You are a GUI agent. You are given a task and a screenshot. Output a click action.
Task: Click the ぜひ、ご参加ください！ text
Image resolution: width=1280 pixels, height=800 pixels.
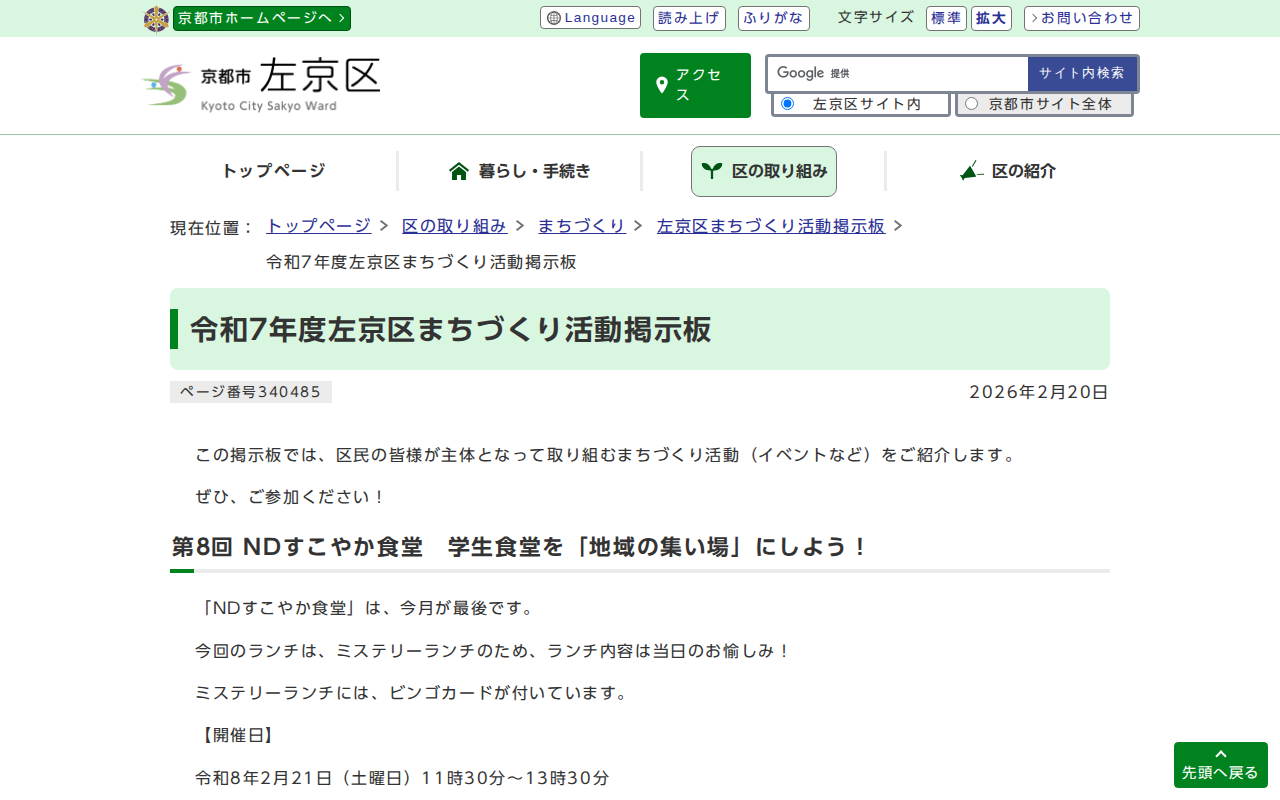pos(290,497)
